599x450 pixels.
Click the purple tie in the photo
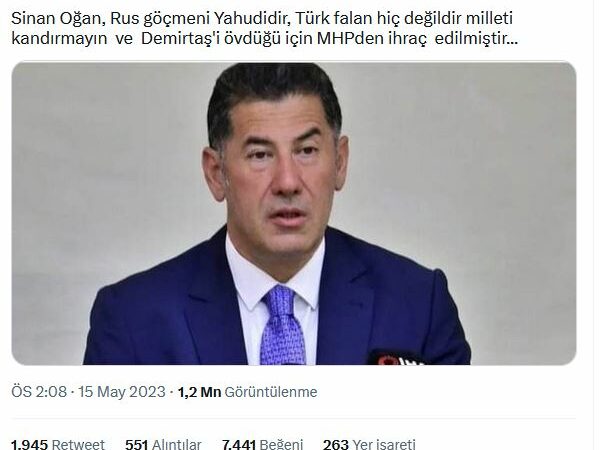(x=283, y=325)
